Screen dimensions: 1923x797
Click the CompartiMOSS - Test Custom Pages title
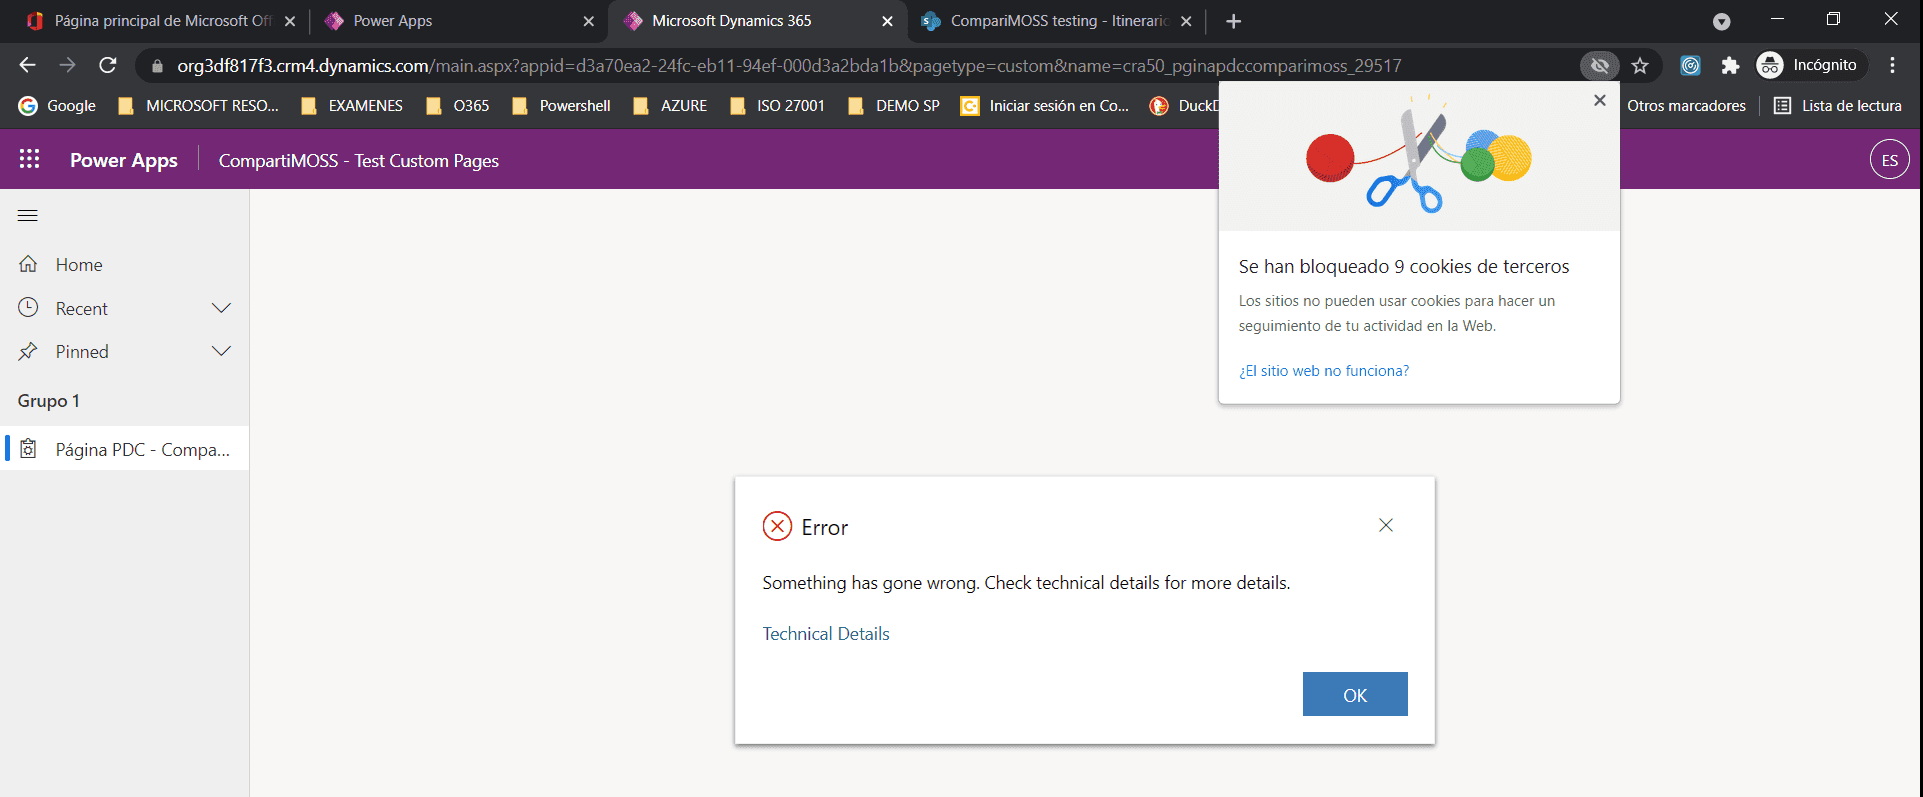coord(359,160)
